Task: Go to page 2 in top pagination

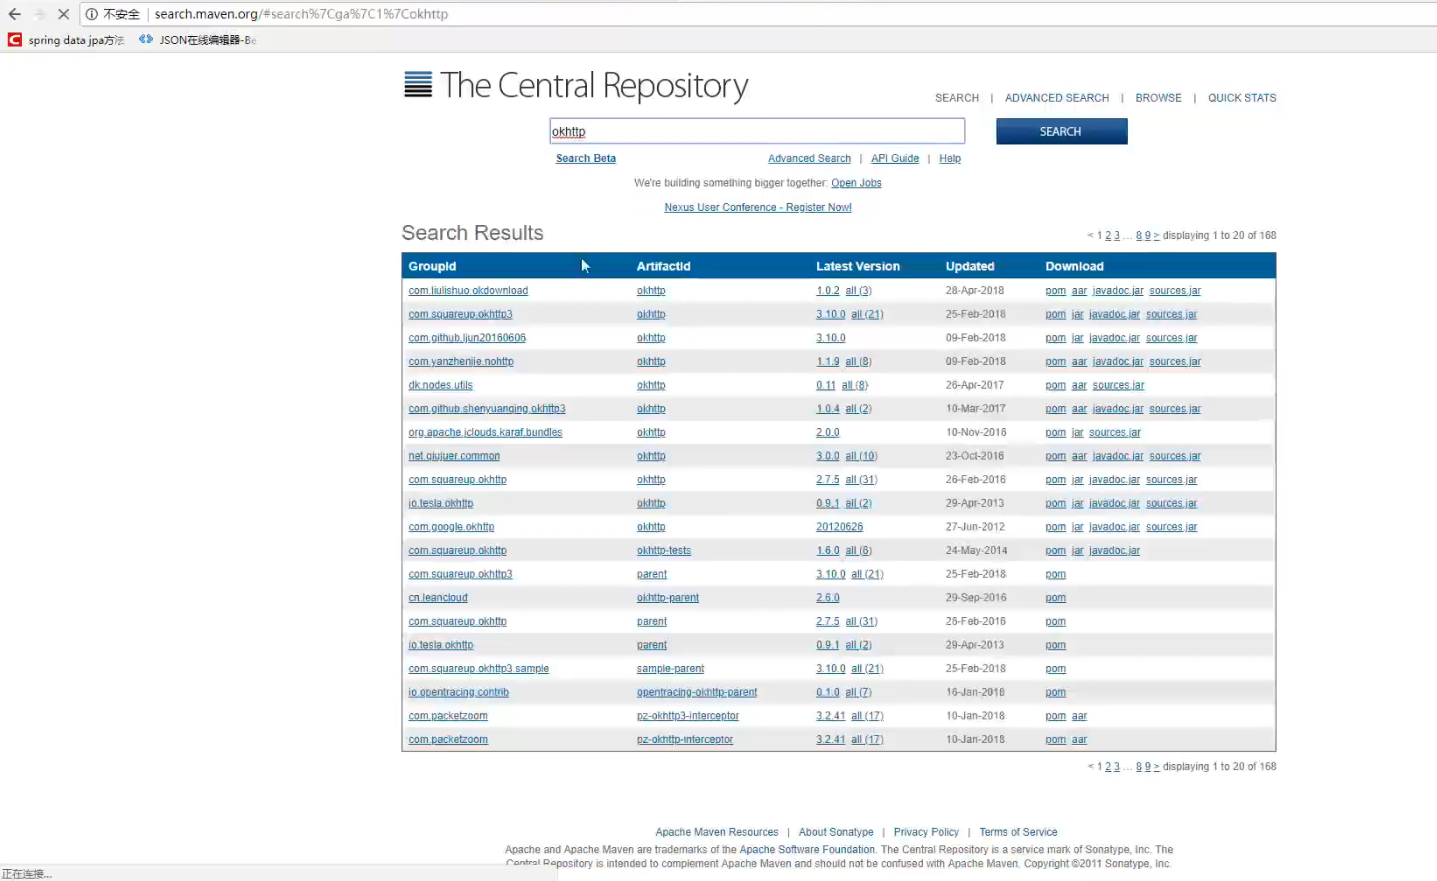Action: point(1108,236)
